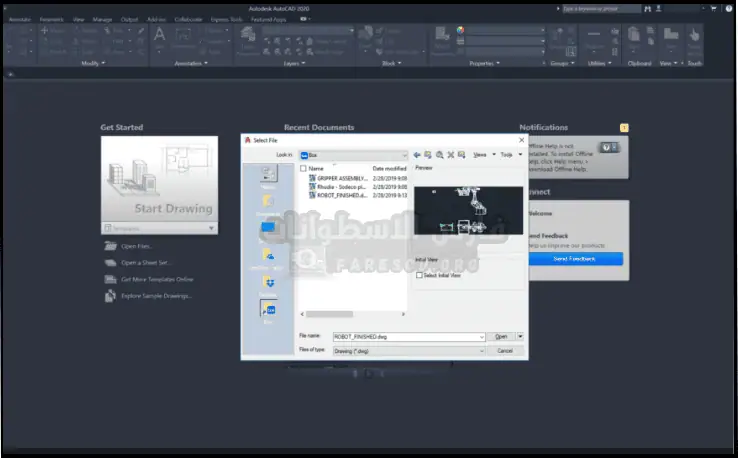Click Create New Folder icon in Select File
Image resolution: width=738 pixels, height=458 pixels.
point(462,155)
